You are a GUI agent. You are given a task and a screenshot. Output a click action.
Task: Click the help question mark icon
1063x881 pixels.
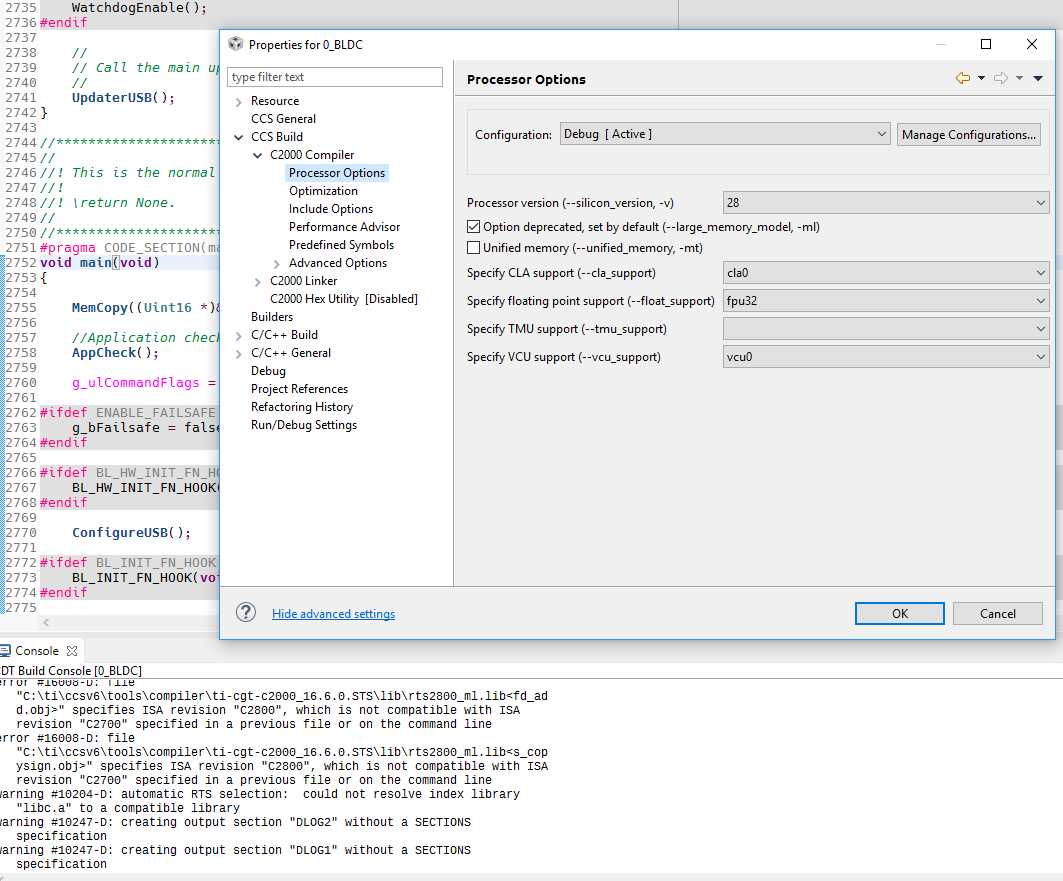click(x=245, y=613)
